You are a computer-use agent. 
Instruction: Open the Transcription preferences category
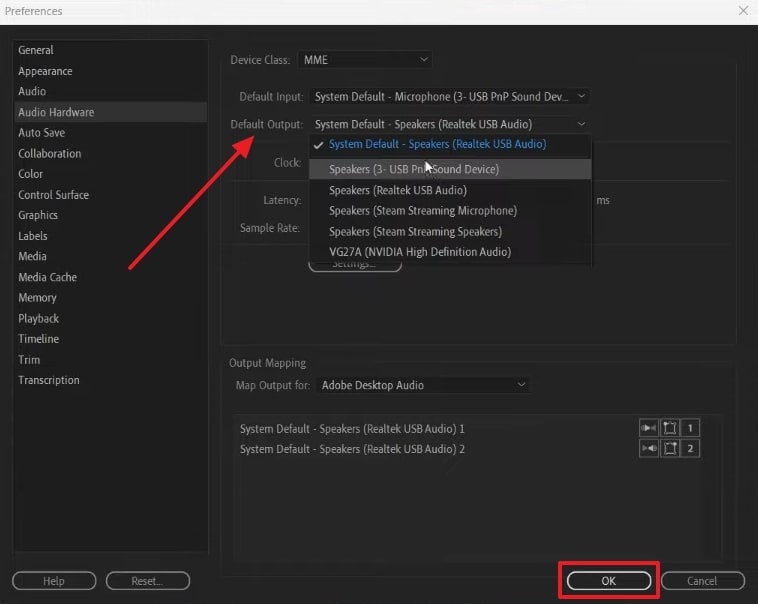[x=111, y=381]
